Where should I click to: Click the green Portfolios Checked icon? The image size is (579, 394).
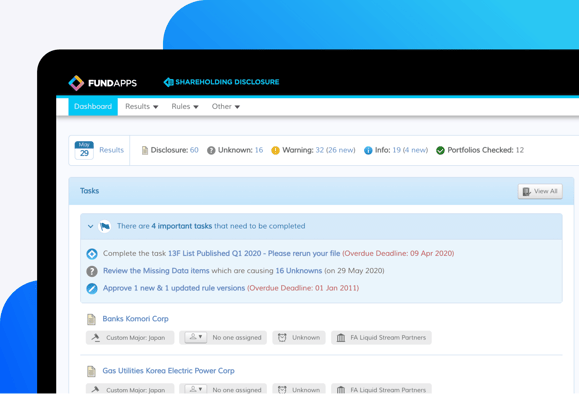tap(440, 150)
